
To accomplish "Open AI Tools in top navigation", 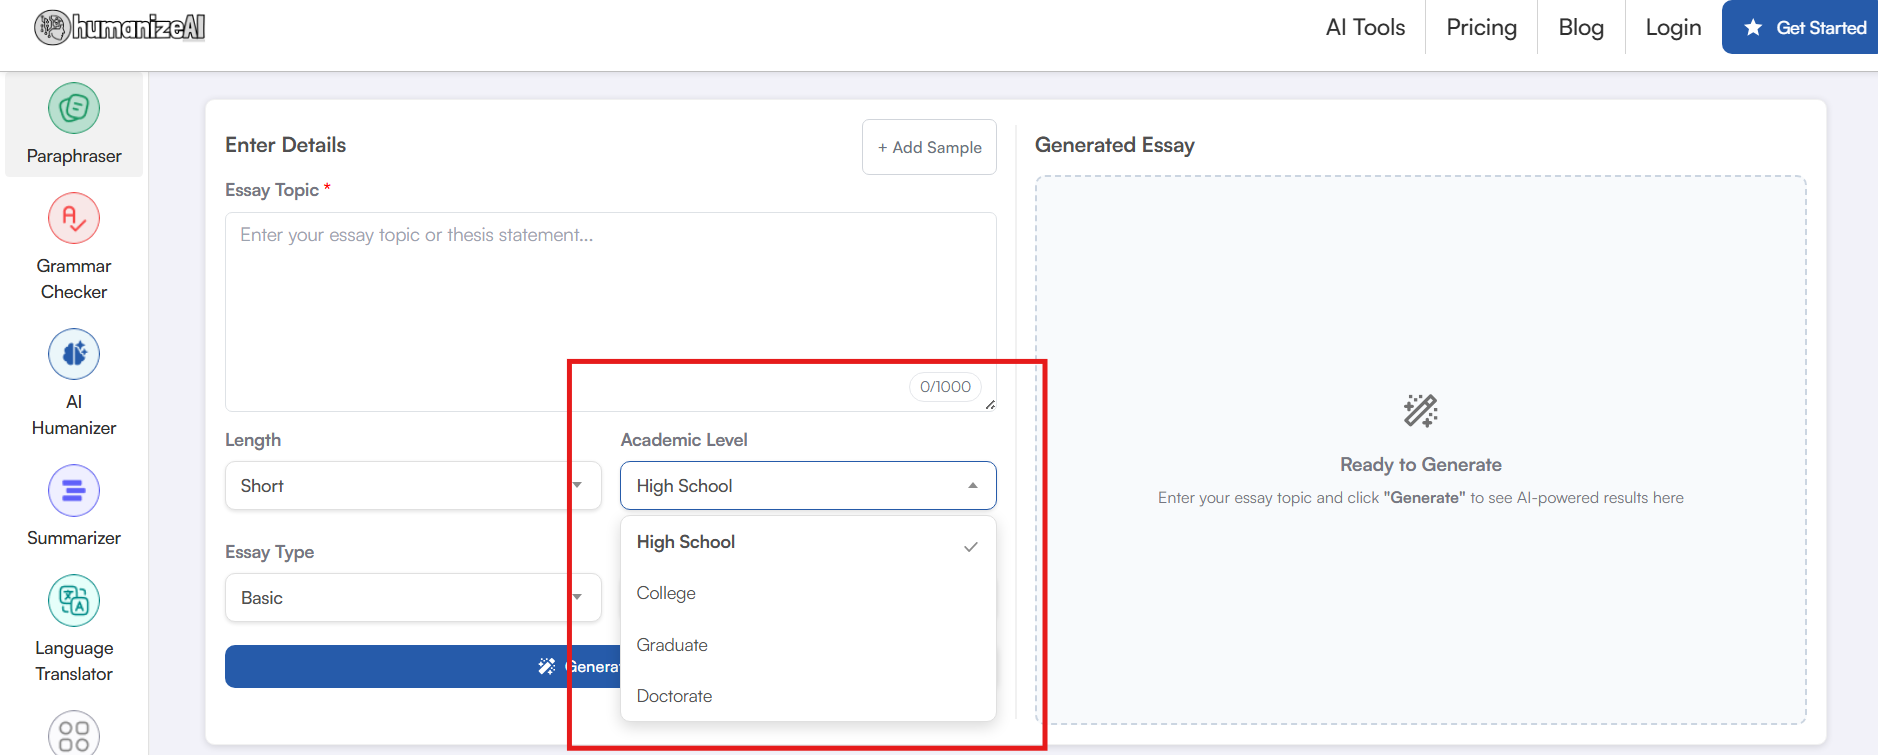I will (1365, 28).
